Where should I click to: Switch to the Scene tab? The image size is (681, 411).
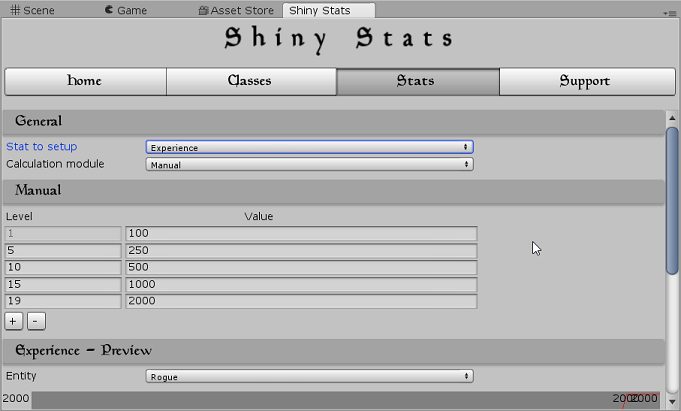(33, 11)
